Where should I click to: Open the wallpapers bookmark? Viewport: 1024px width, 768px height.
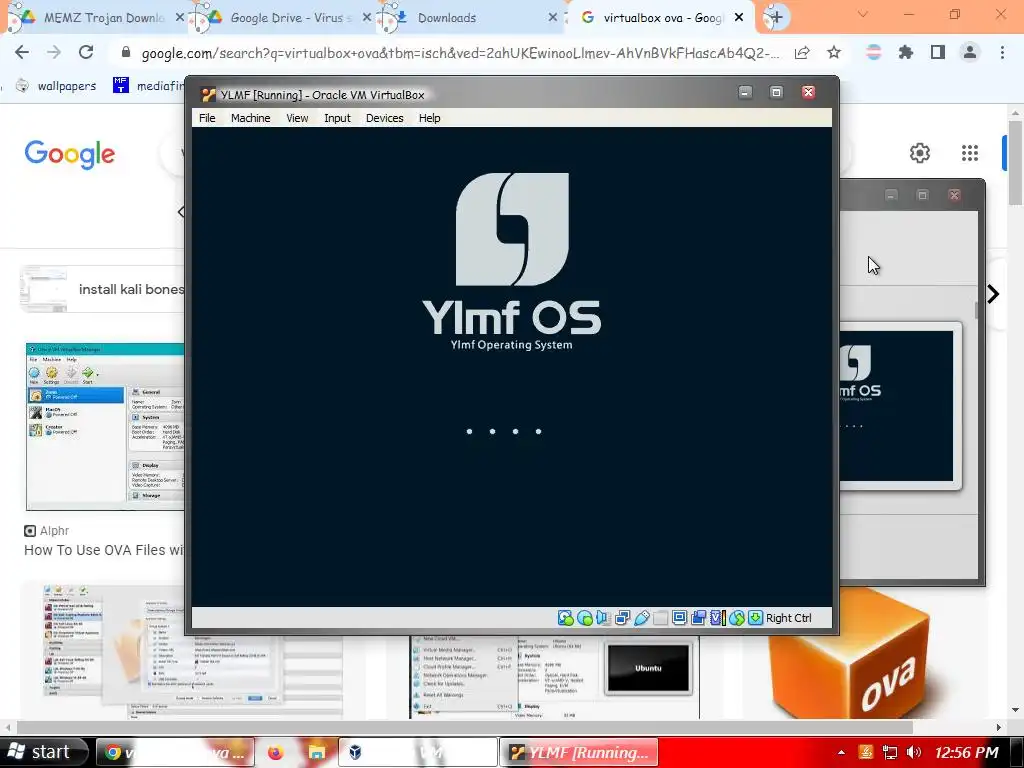click(x=56, y=86)
